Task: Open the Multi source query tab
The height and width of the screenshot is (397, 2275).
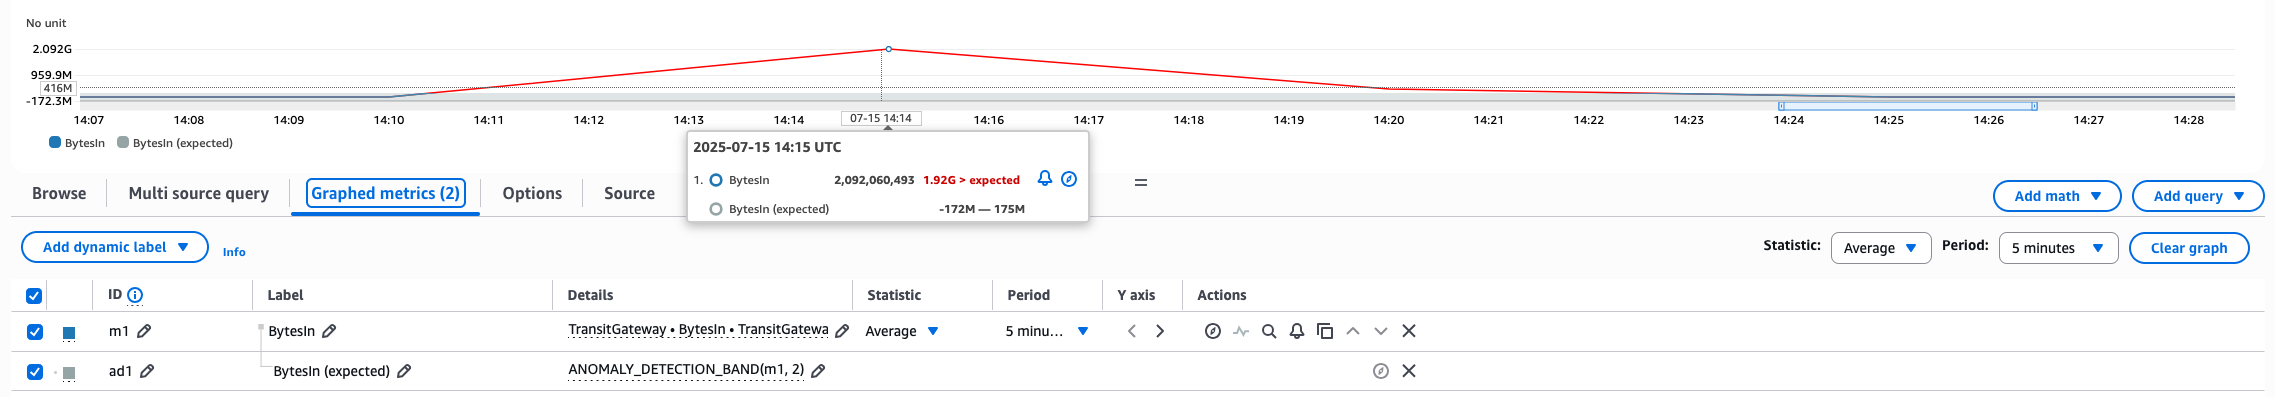Action: click(199, 193)
